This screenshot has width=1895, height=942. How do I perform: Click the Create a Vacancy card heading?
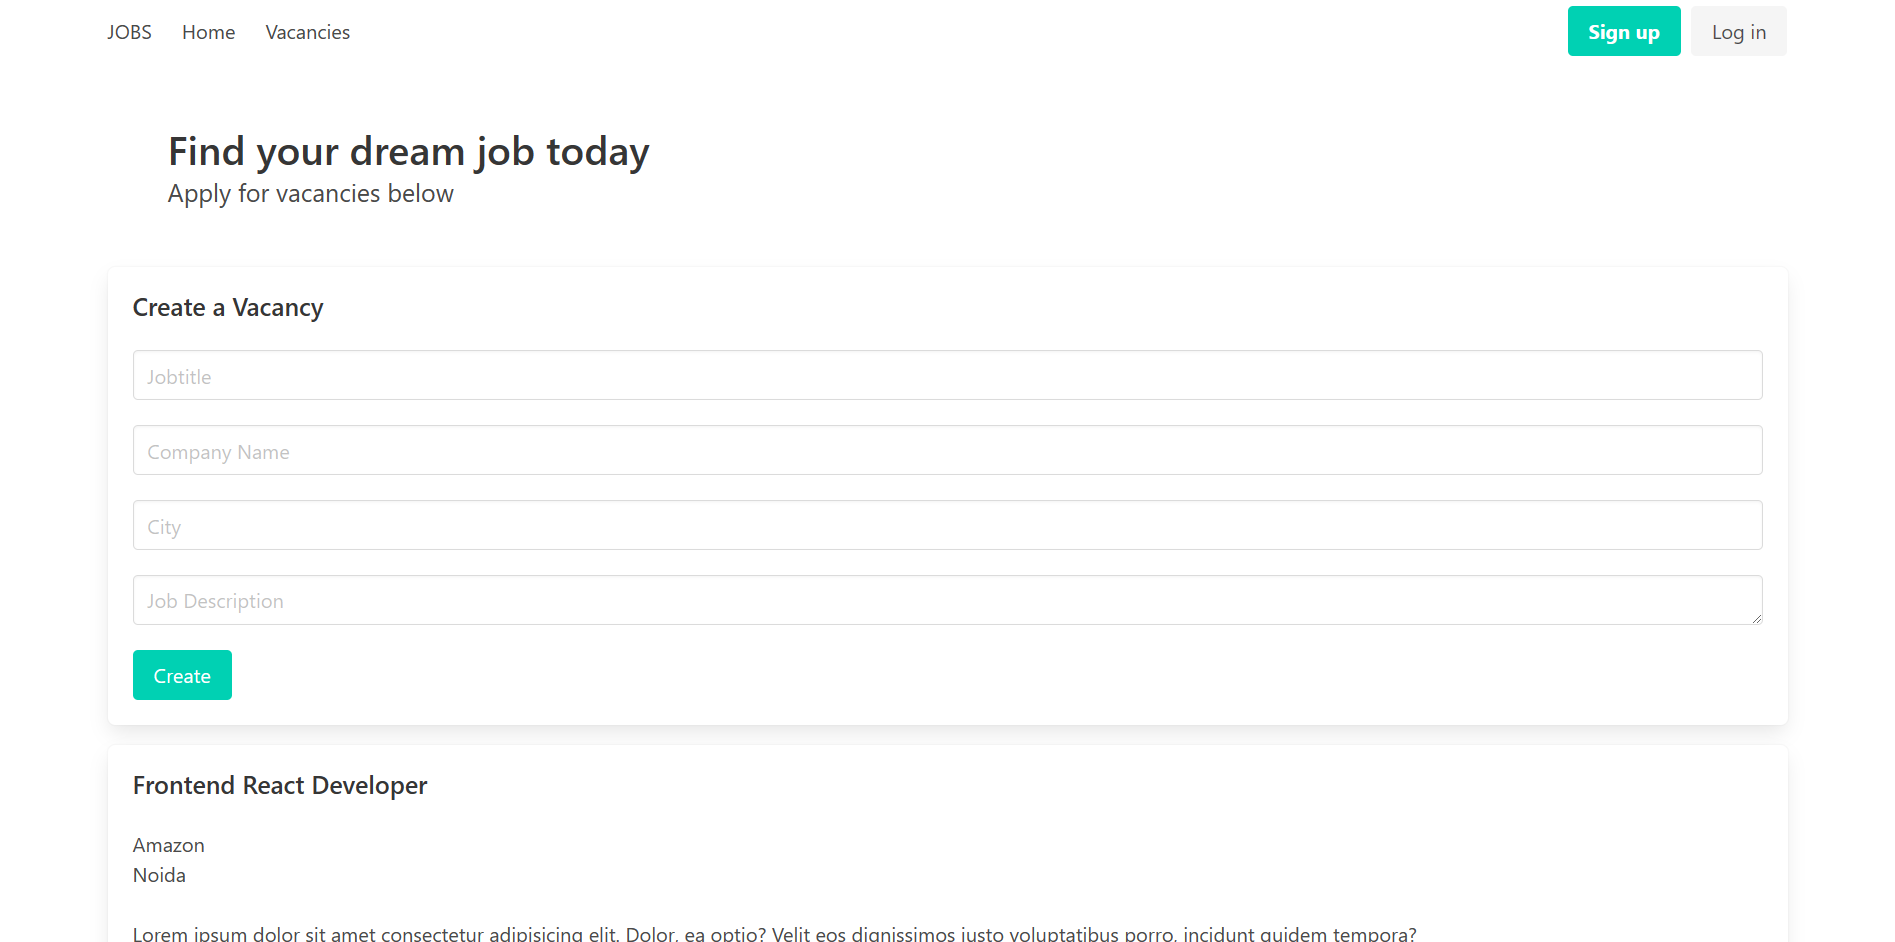point(228,307)
